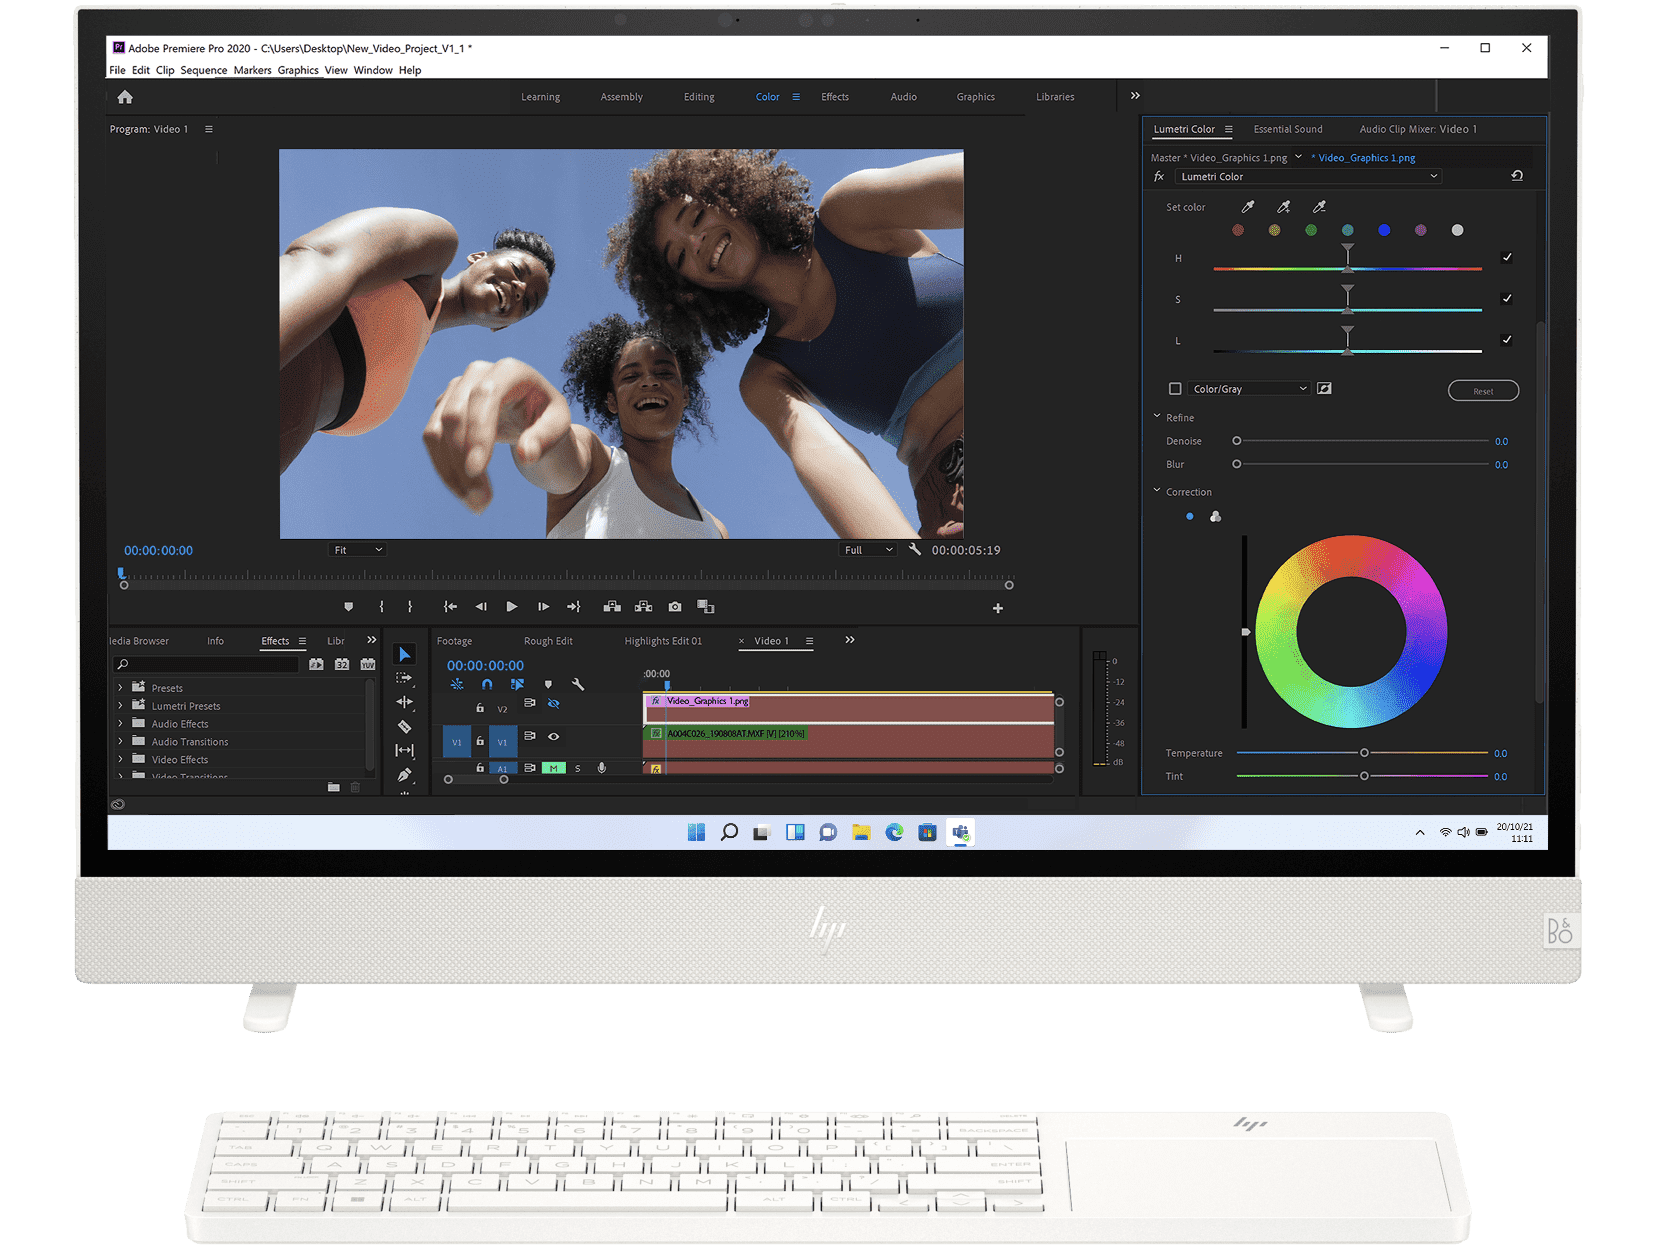Collapse the Correction section

point(1157,491)
